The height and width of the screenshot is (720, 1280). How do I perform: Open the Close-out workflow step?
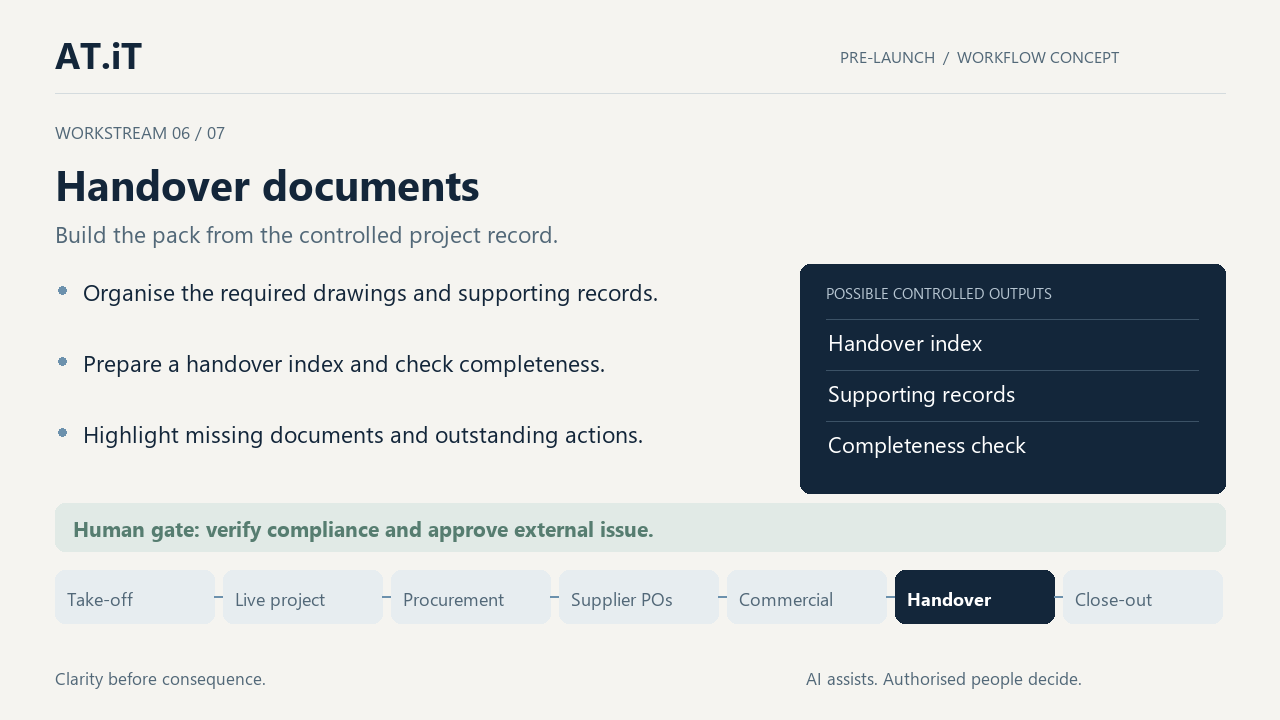coord(1143,597)
